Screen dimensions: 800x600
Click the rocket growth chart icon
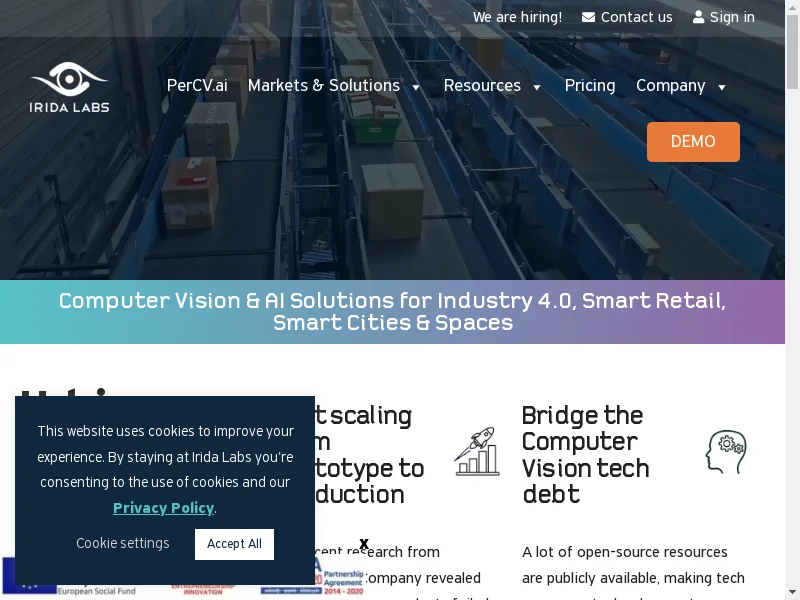[x=477, y=452]
